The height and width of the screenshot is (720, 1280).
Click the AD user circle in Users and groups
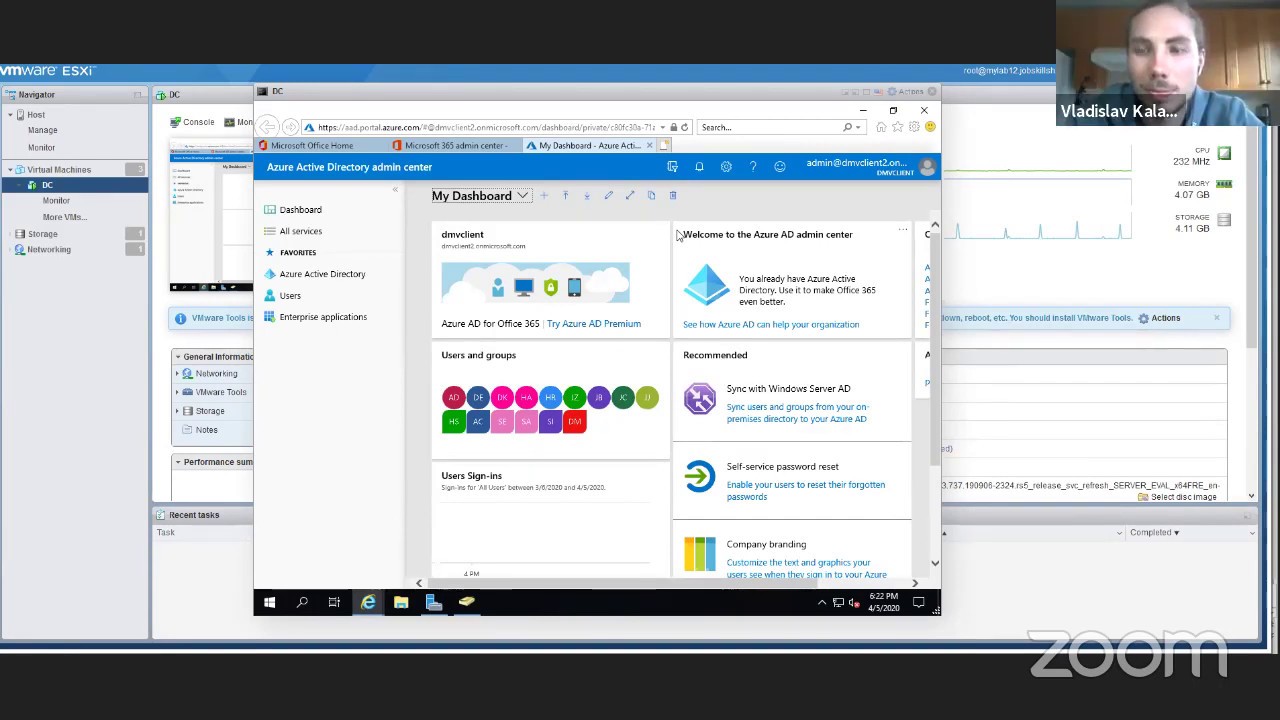pos(453,398)
